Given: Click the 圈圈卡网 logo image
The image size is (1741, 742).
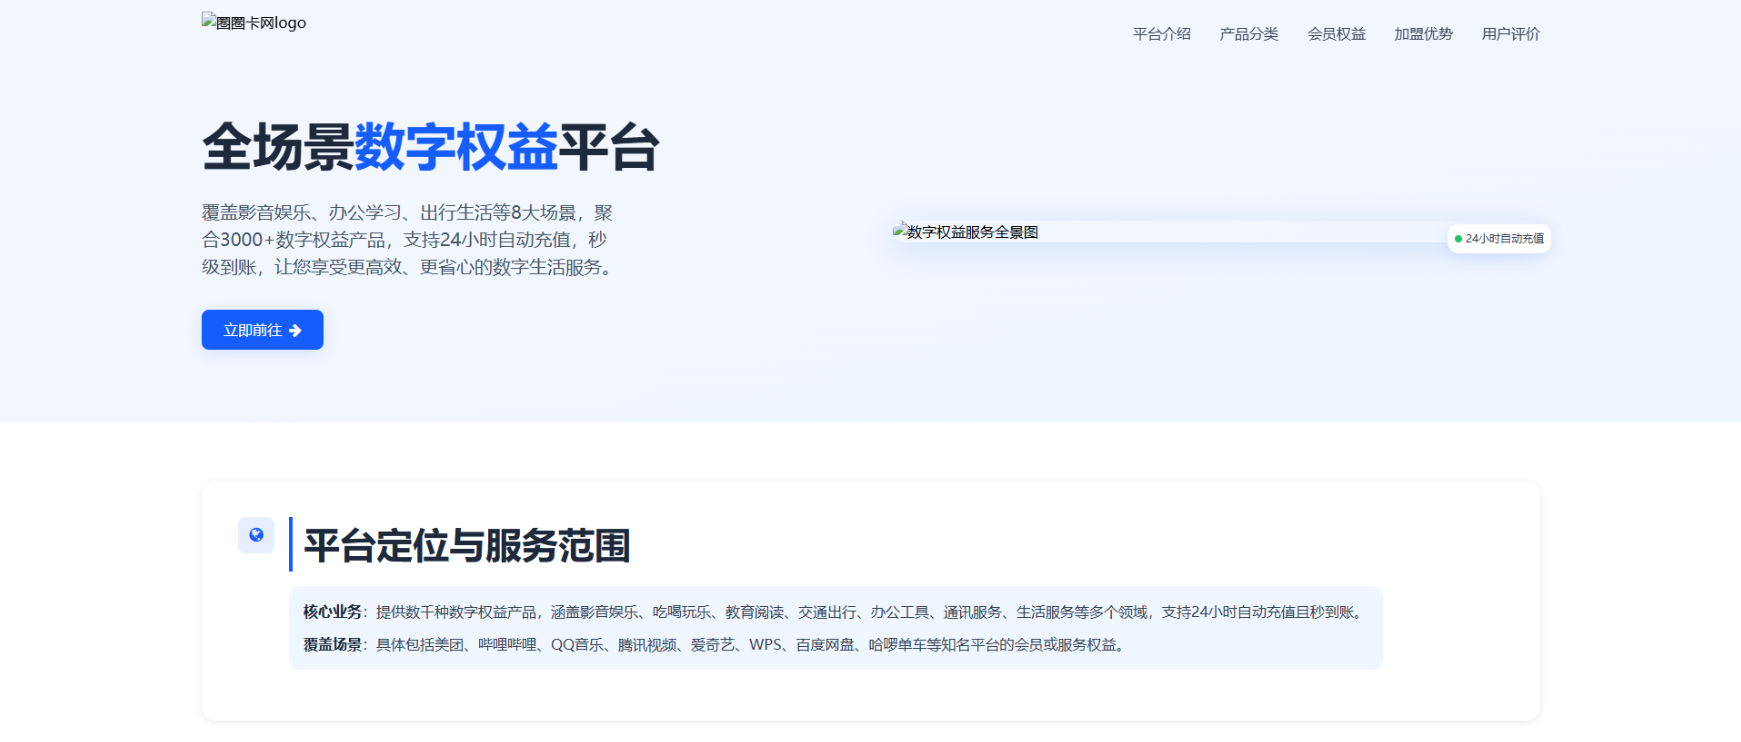Looking at the screenshot, I should [254, 22].
